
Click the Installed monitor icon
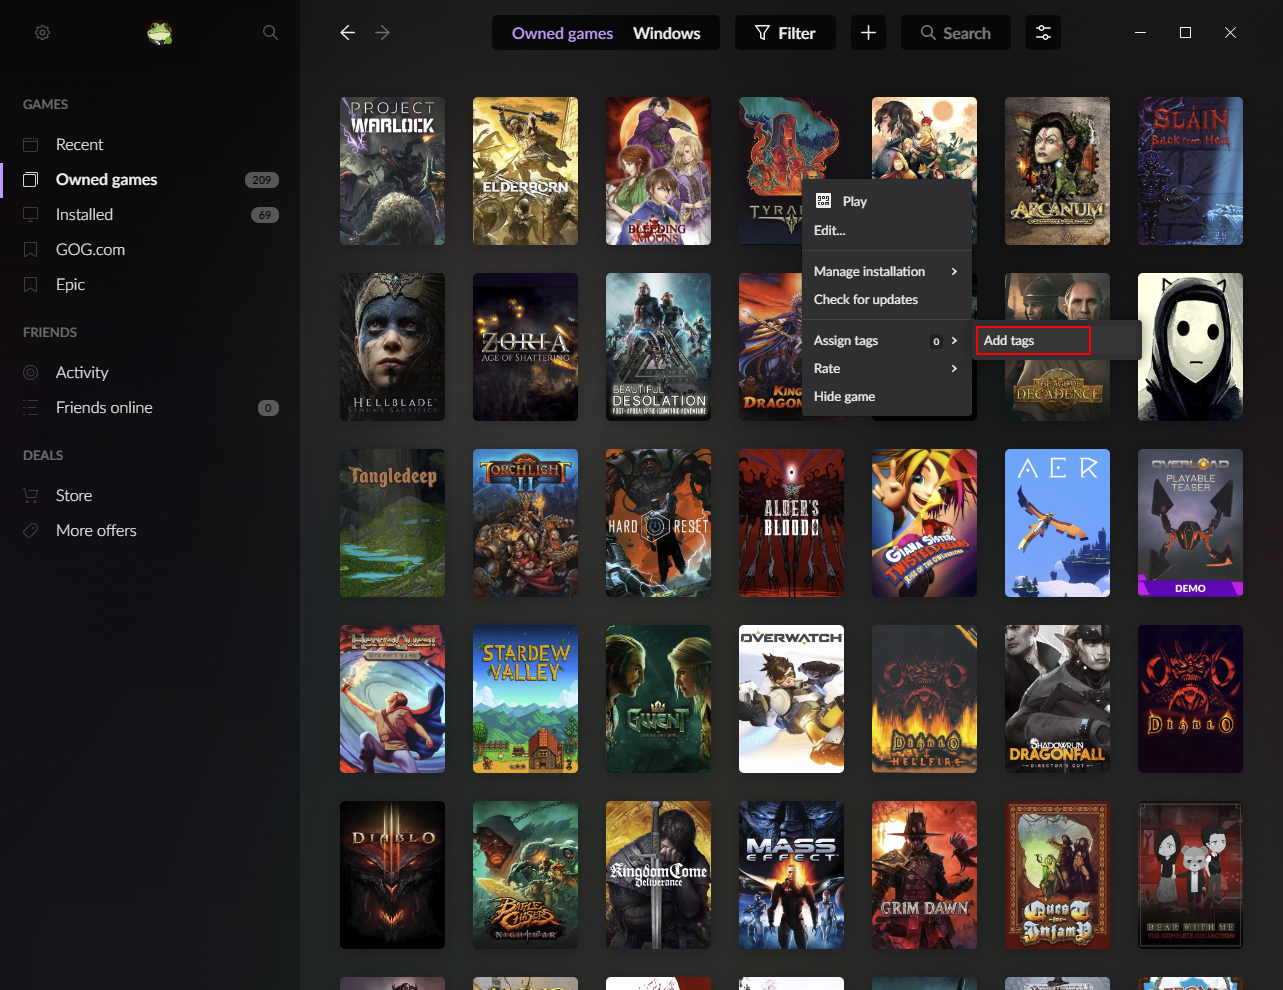pos(31,215)
